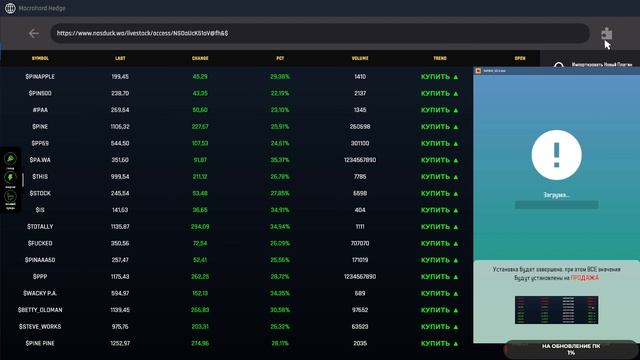The width and height of the screenshot is (640, 360).
Task: Click the Загрузка loading label
Action: pos(556,195)
